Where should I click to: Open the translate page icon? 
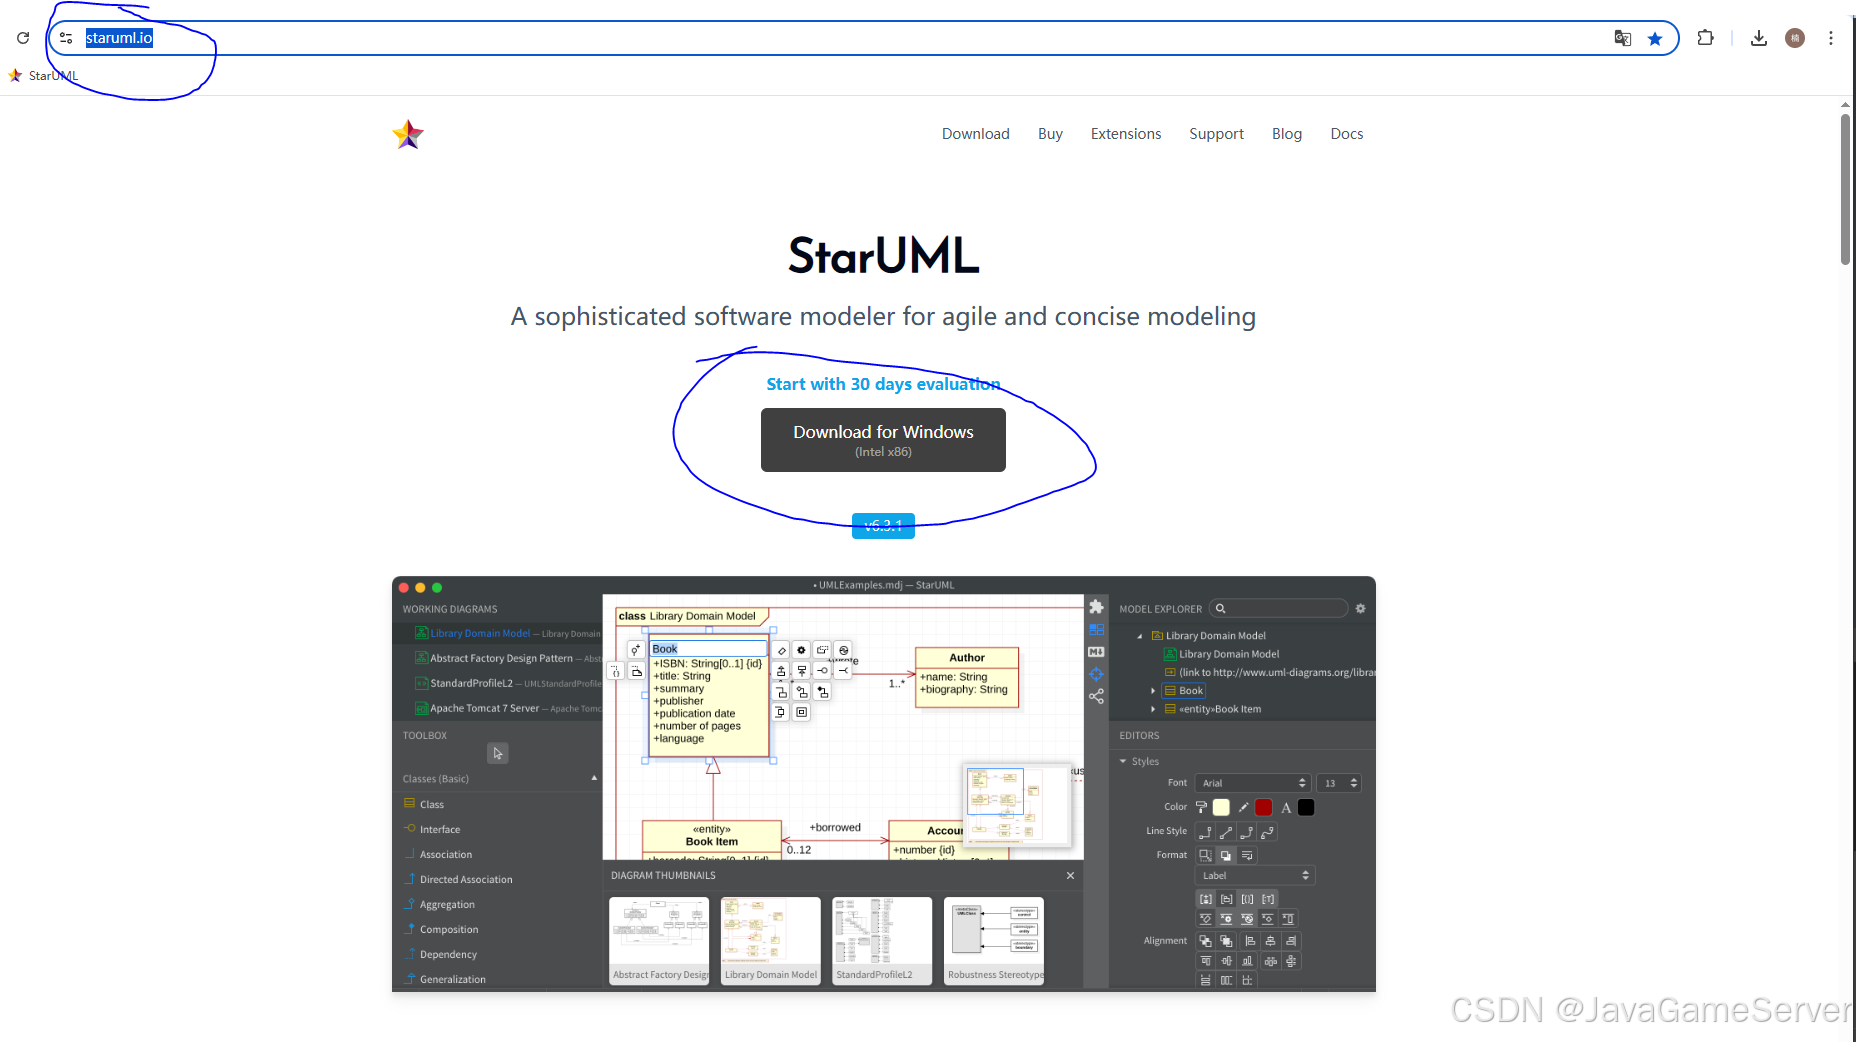click(x=1622, y=38)
